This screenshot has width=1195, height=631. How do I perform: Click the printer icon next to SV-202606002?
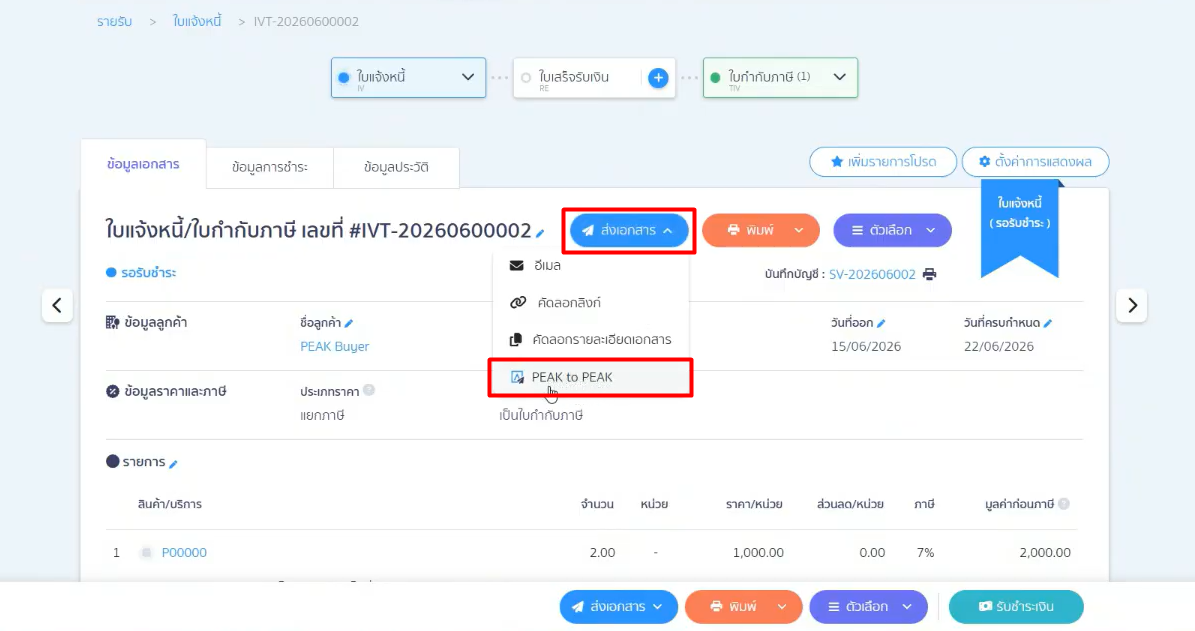[x=929, y=274]
